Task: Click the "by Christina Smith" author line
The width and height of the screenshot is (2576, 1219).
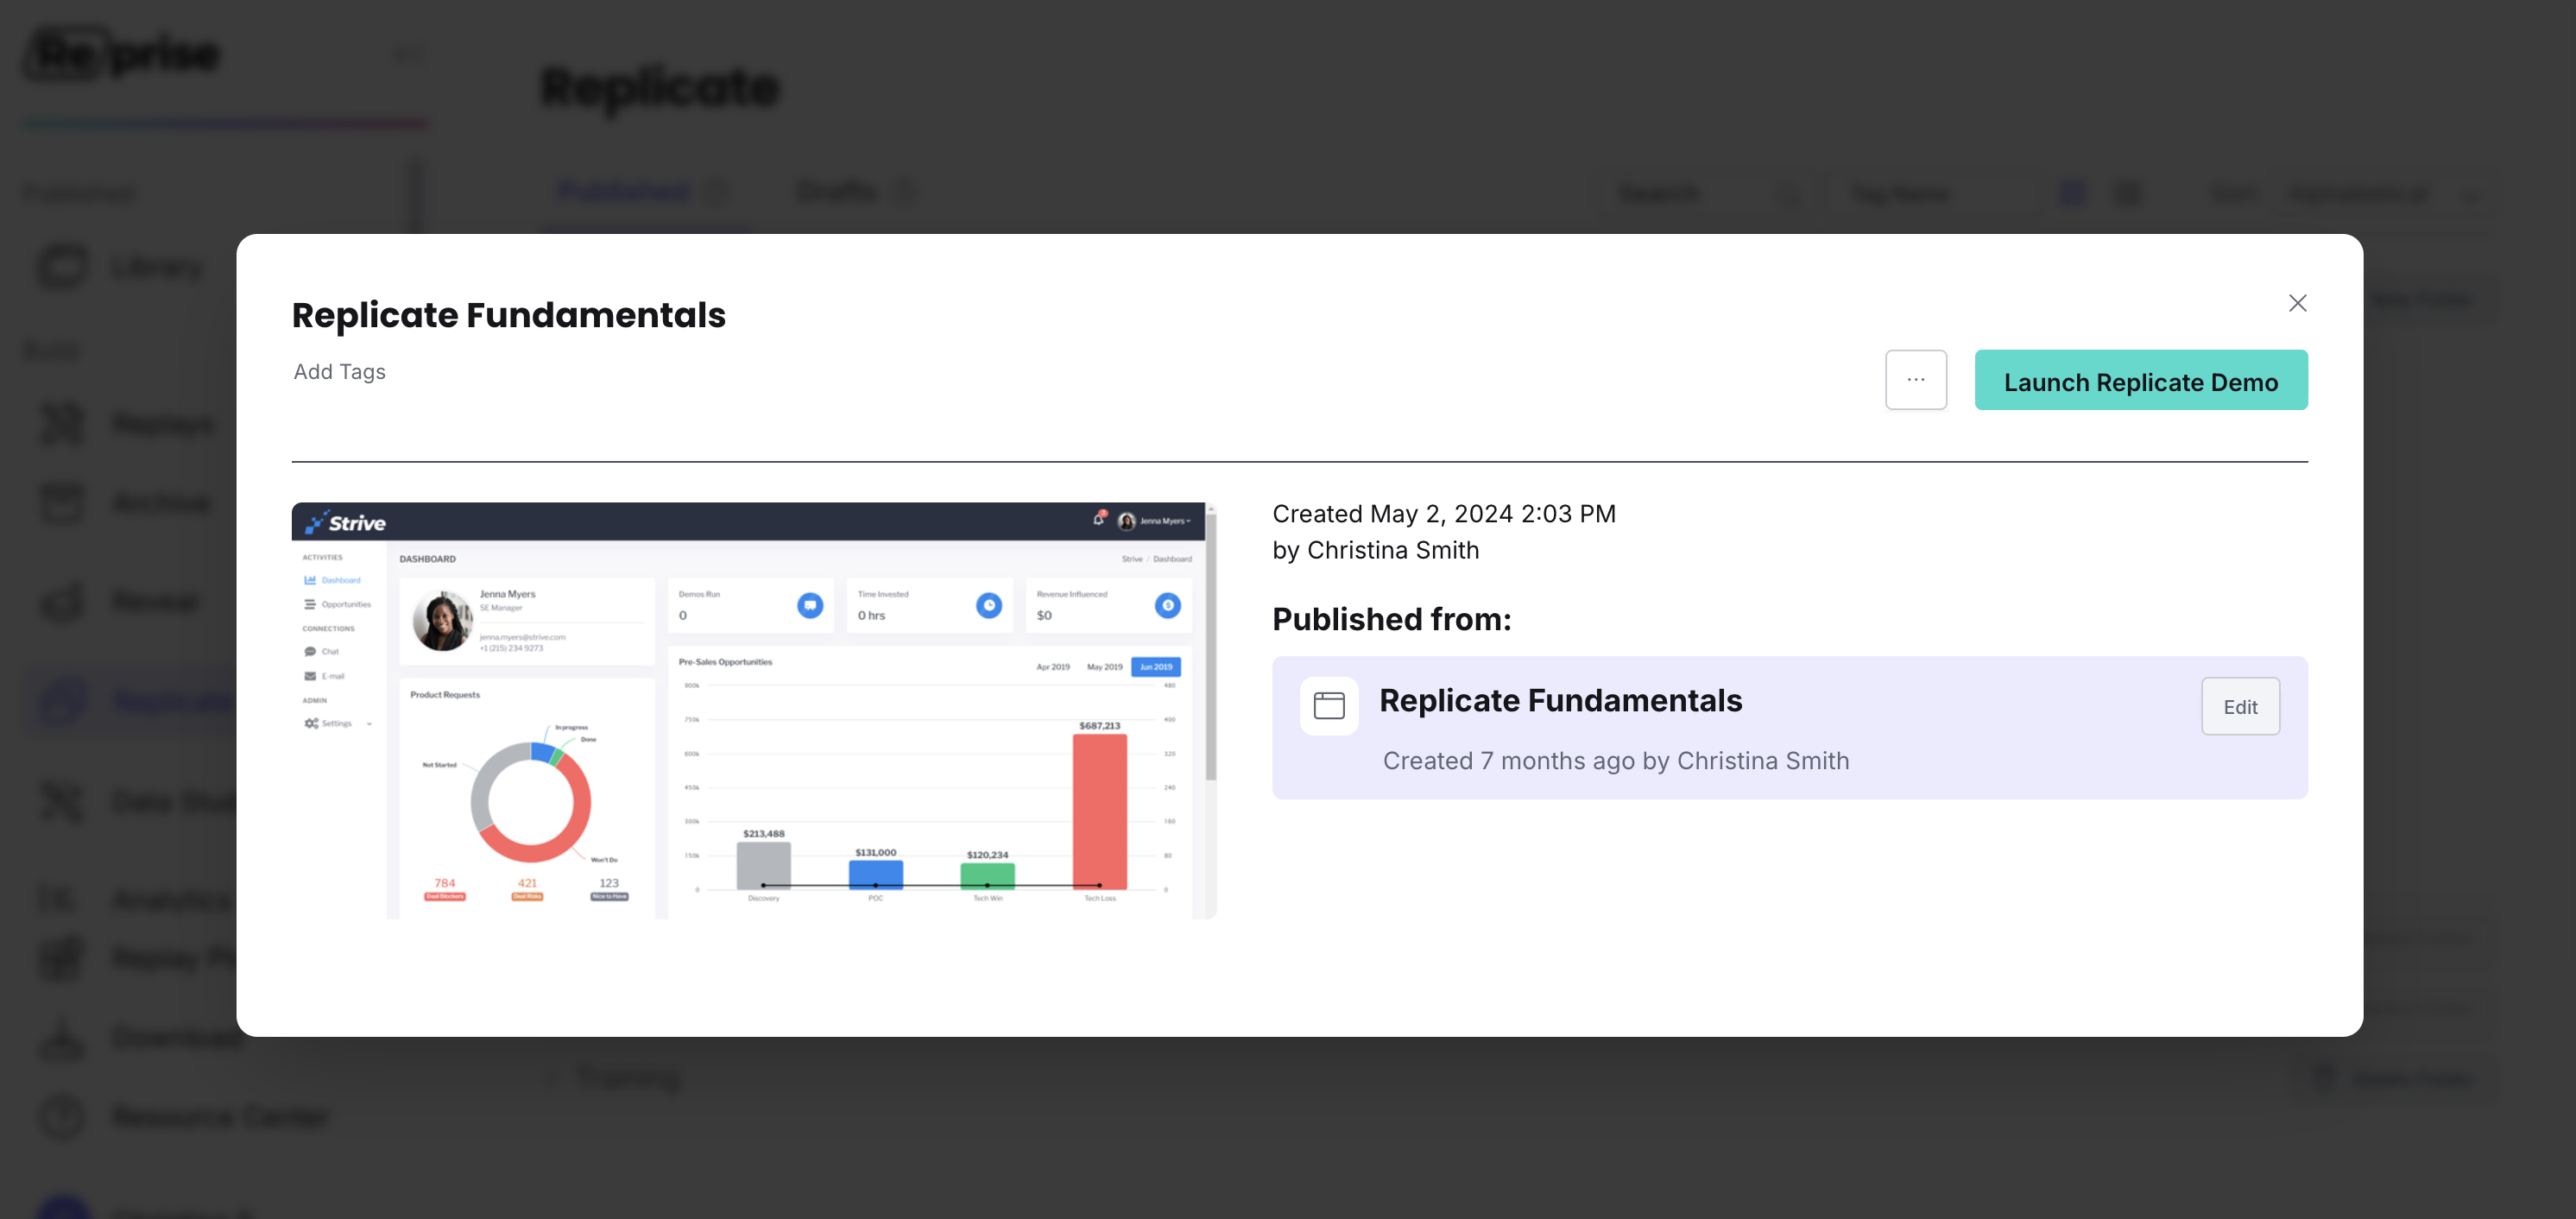Action: coord(1375,550)
